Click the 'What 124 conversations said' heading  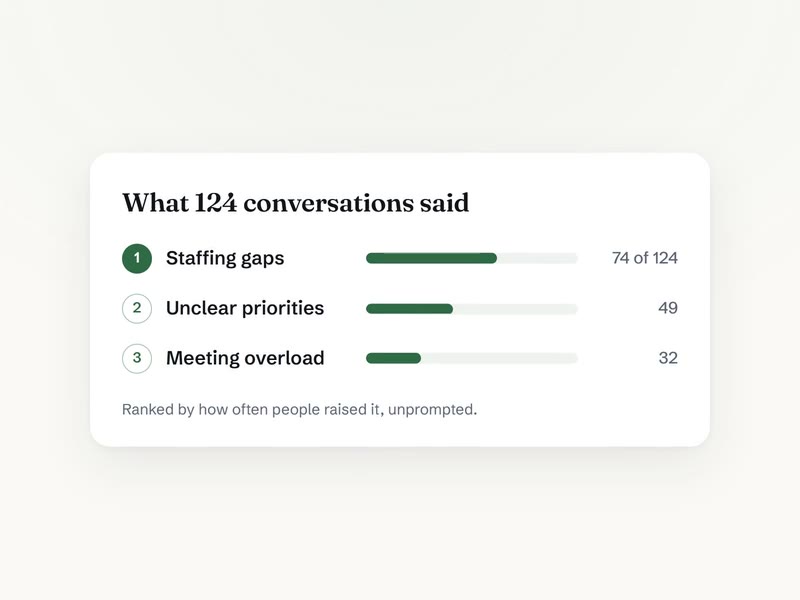[295, 203]
